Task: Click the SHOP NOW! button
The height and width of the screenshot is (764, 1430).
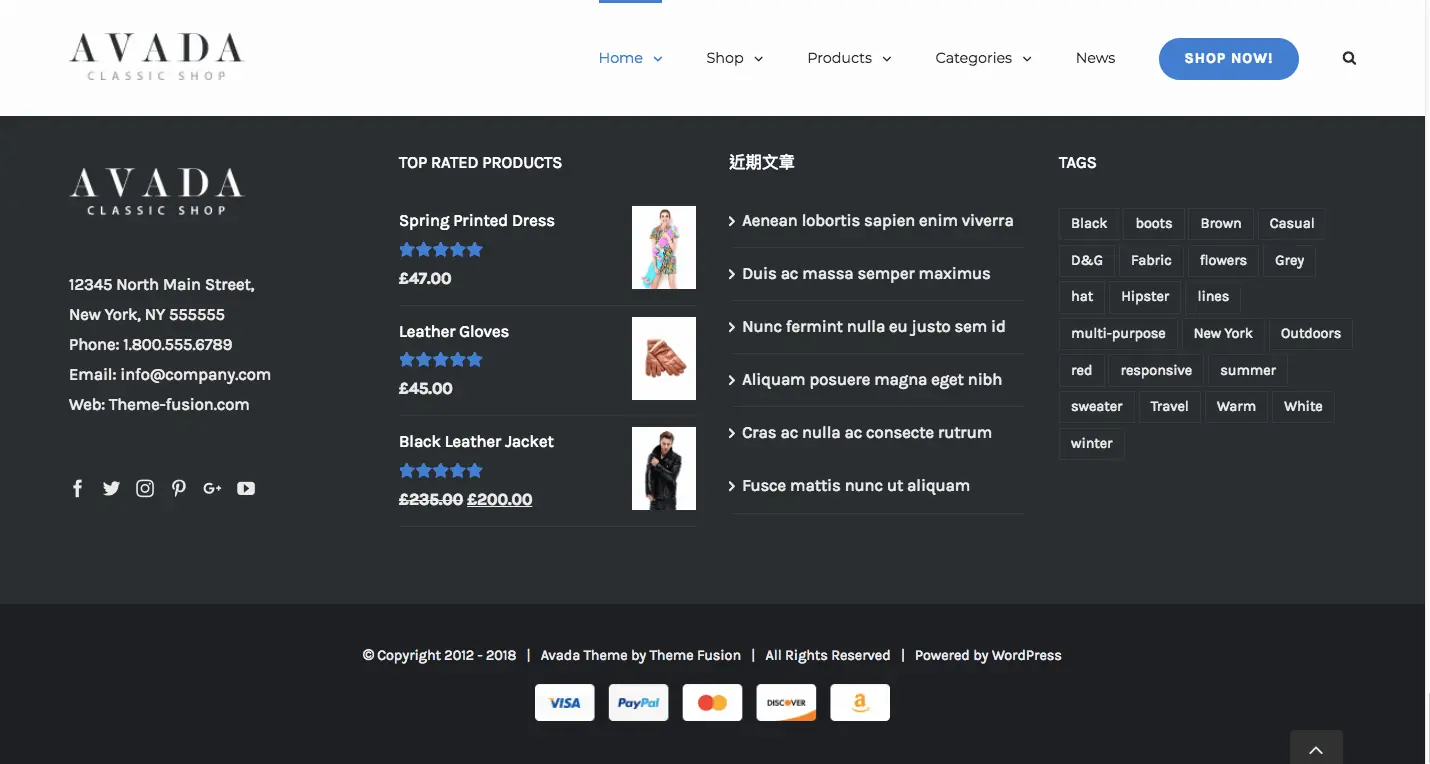Action: (x=1229, y=58)
